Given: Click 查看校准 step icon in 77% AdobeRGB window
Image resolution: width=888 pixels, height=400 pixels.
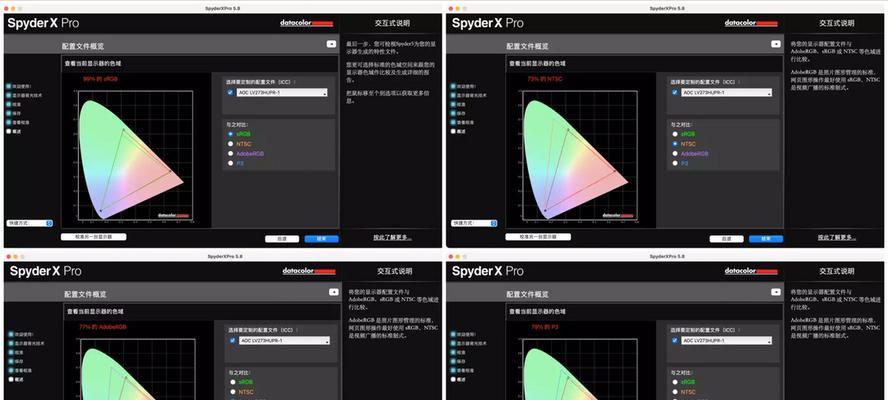Looking at the screenshot, I should pyautogui.click(x=11, y=370).
